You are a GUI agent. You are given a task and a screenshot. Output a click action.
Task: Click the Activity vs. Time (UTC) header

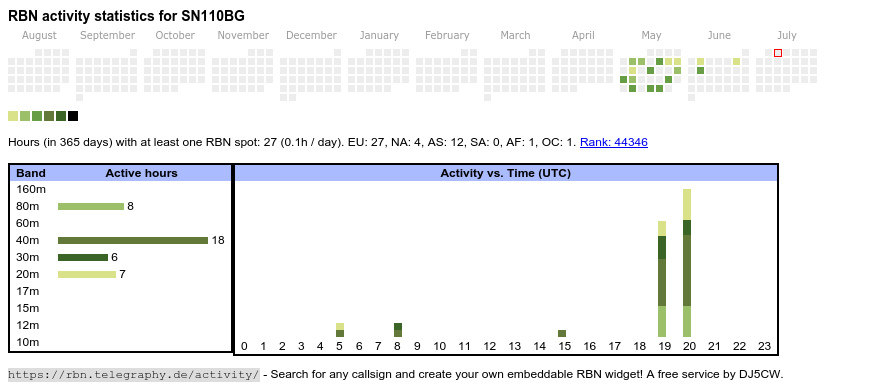tap(505, 173)
